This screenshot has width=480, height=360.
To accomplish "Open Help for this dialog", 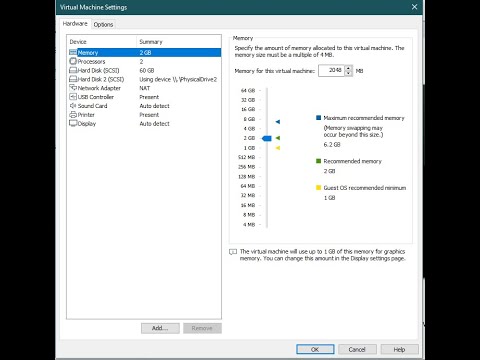I will (x=399, y=349).
